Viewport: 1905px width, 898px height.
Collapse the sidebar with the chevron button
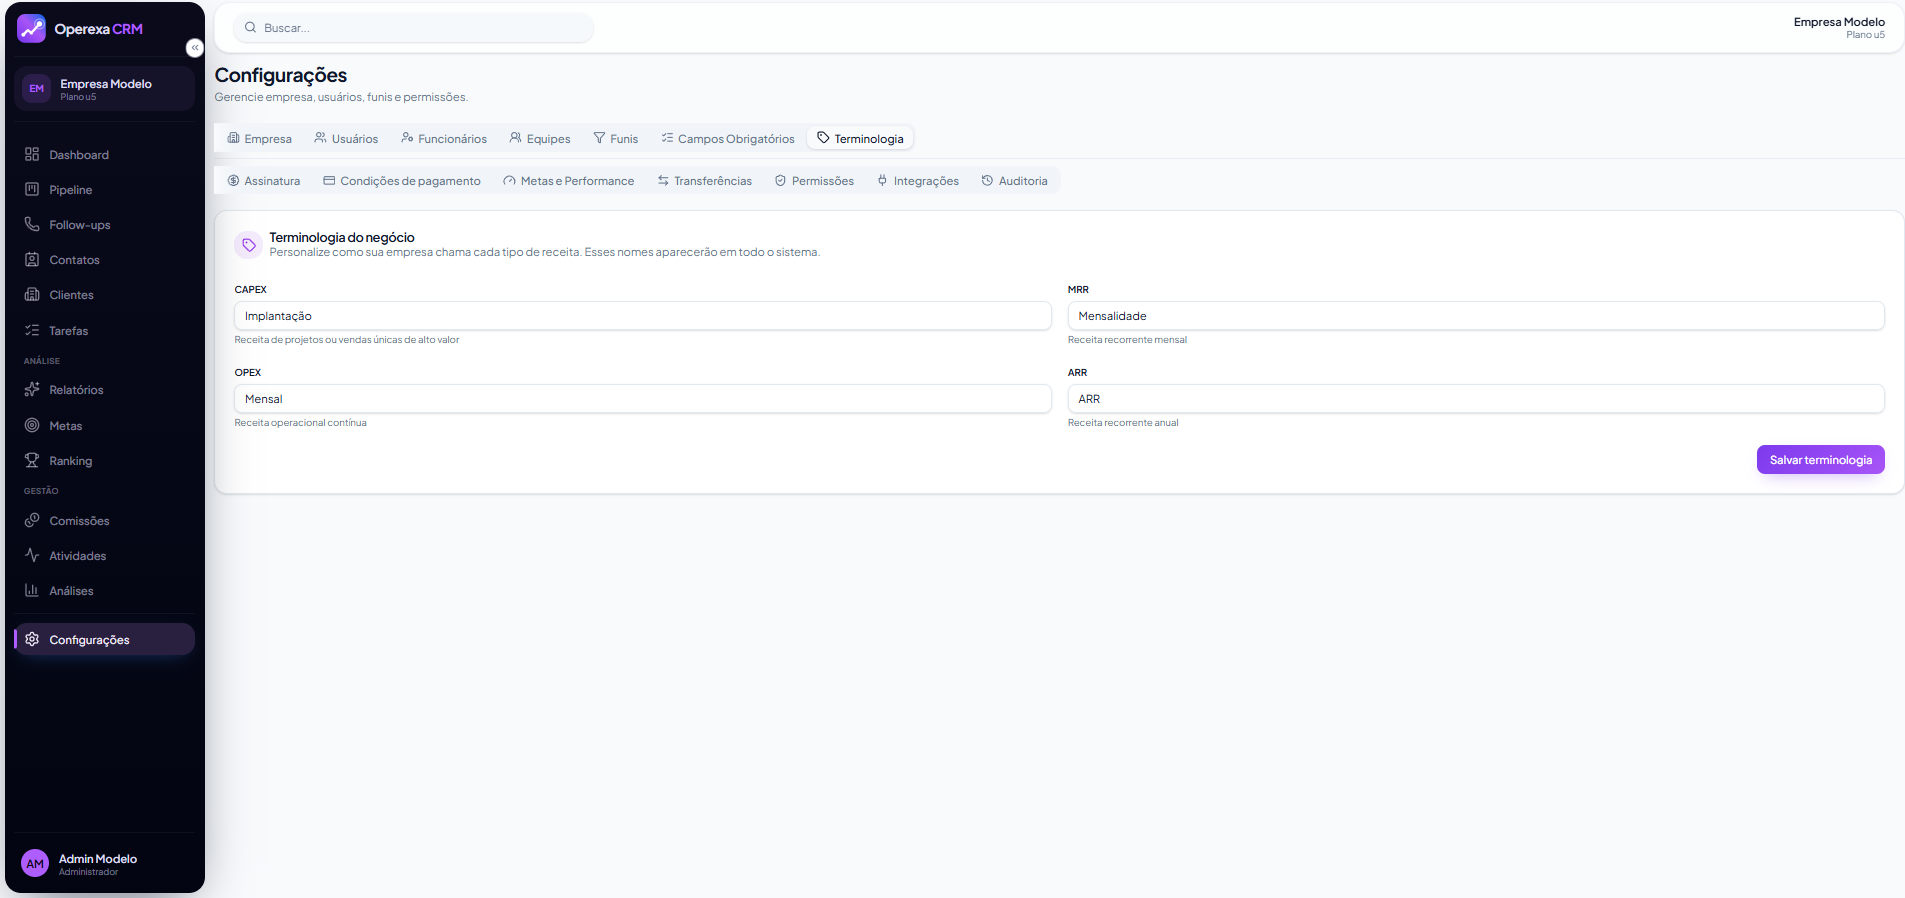click(x=195, y=48)
